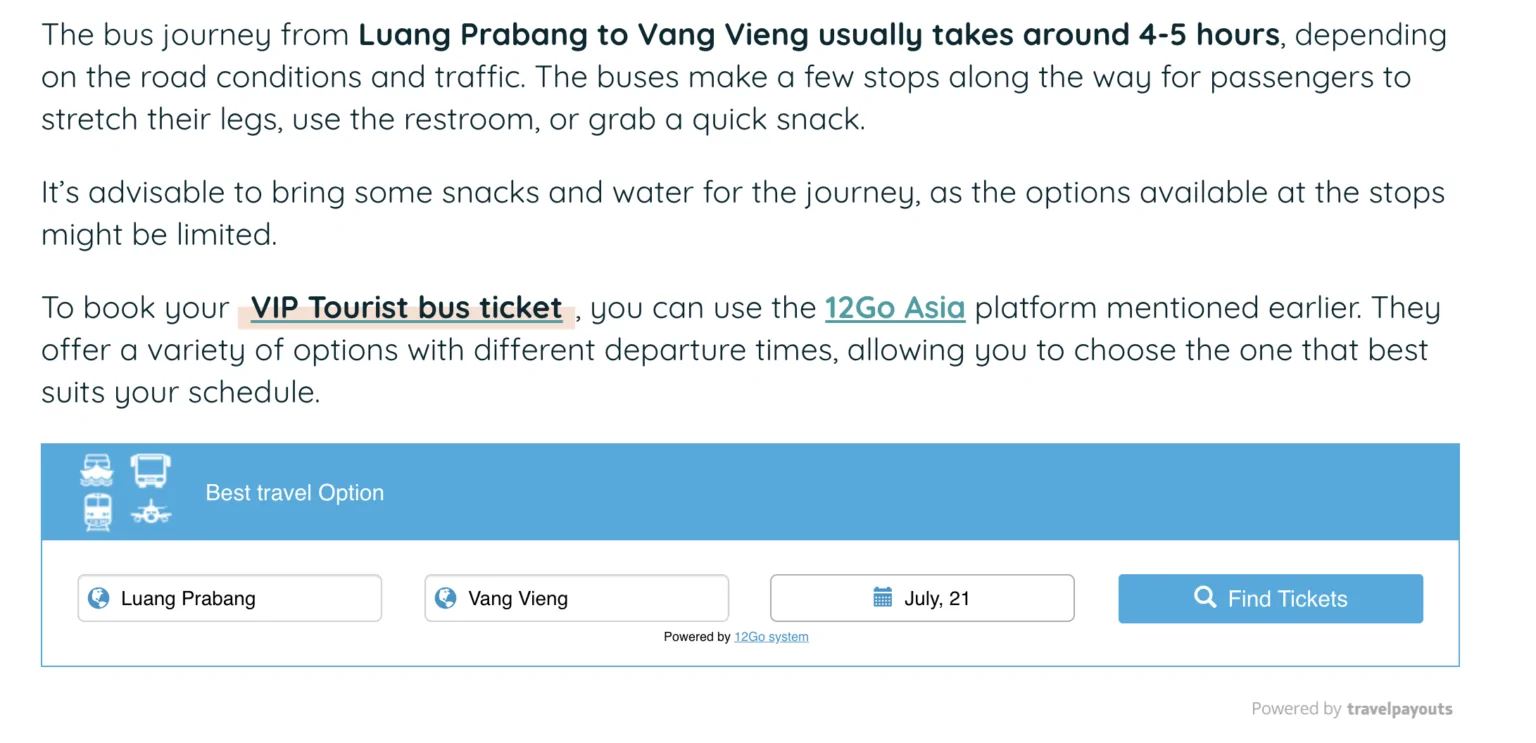The image size is (1536, 743).
Task: Click the airplane icon in the widget header
Action: tap(151, 512)
